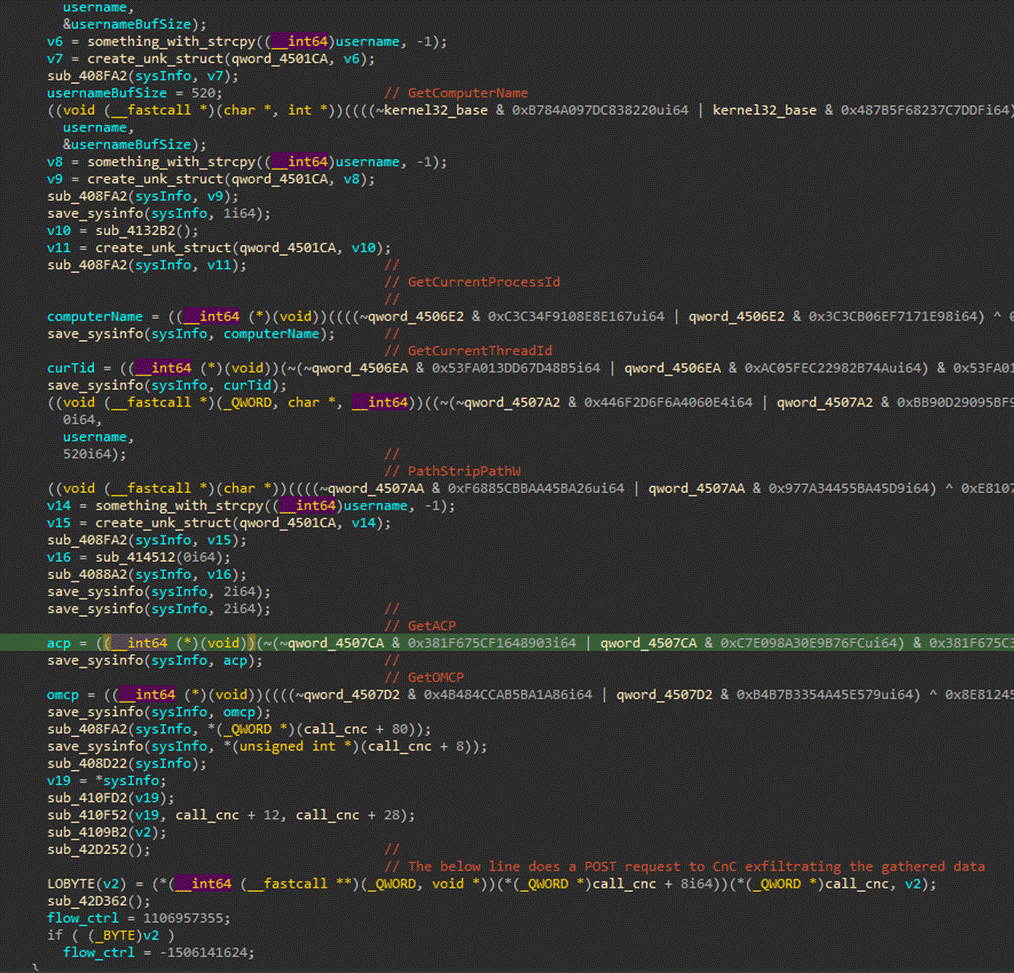This screenshot has height=973, width=1014.
Task: Click the 0xB784A097DC838220ui64 constant
Action: pyautogui.click(x=600, y=111)
